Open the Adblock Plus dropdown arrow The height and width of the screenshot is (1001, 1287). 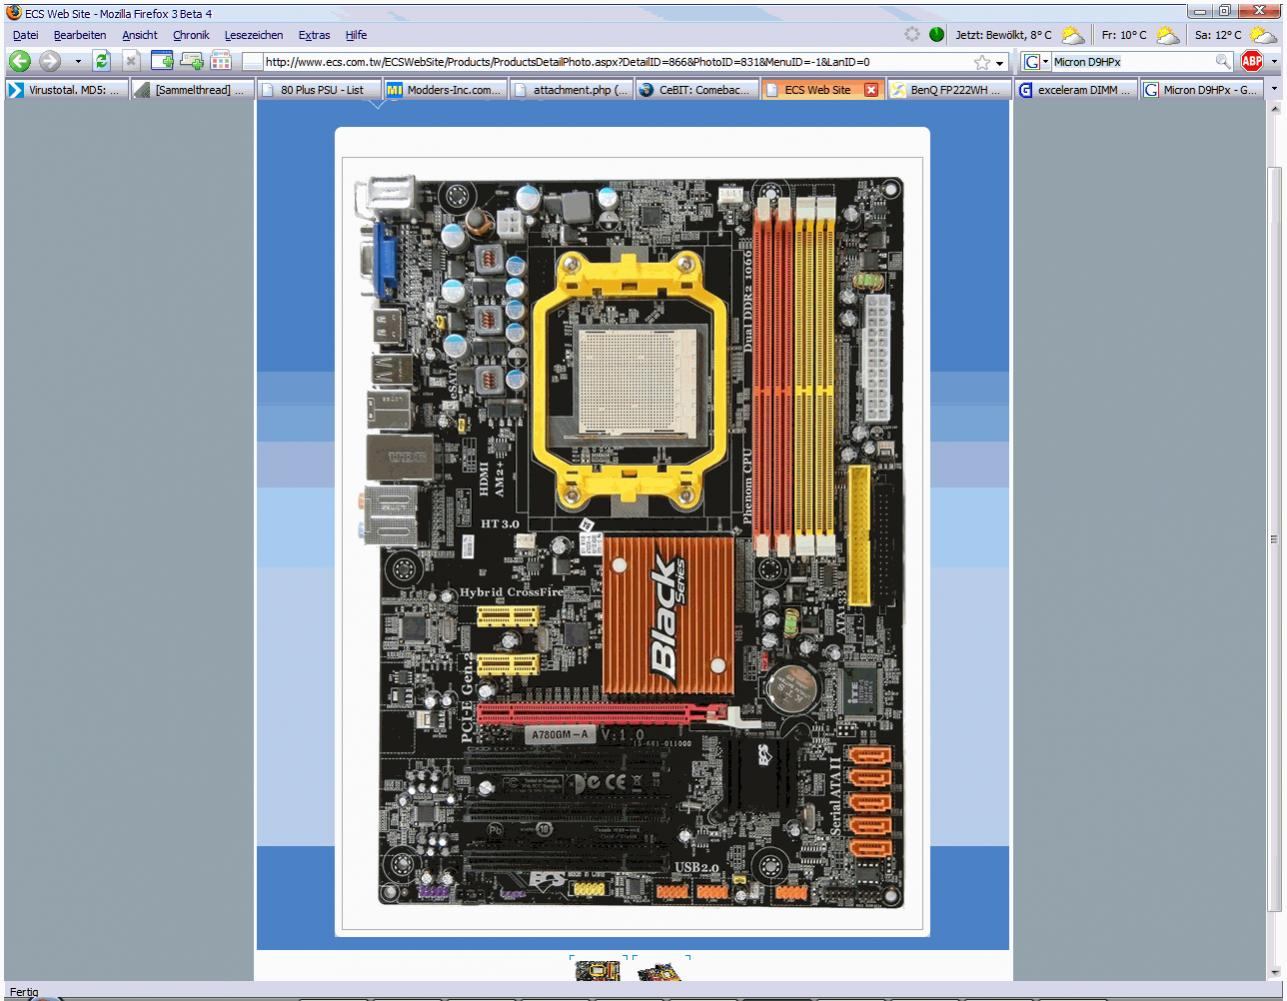[x=1274, y=62]
